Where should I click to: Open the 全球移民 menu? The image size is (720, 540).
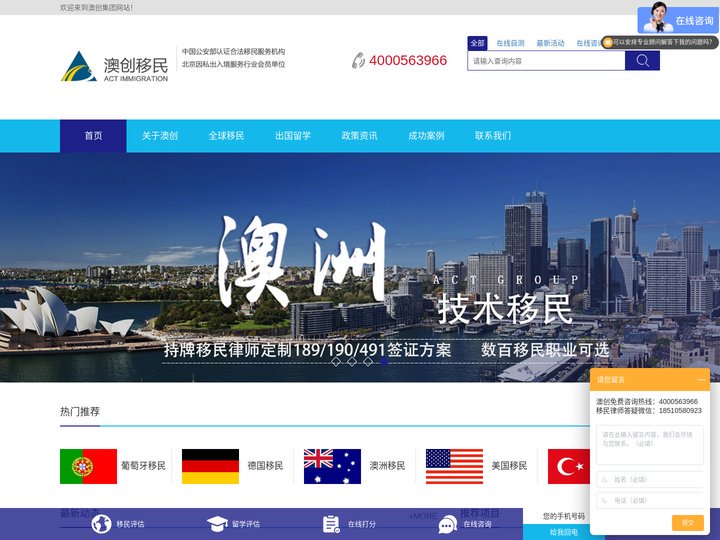[226, 136]
